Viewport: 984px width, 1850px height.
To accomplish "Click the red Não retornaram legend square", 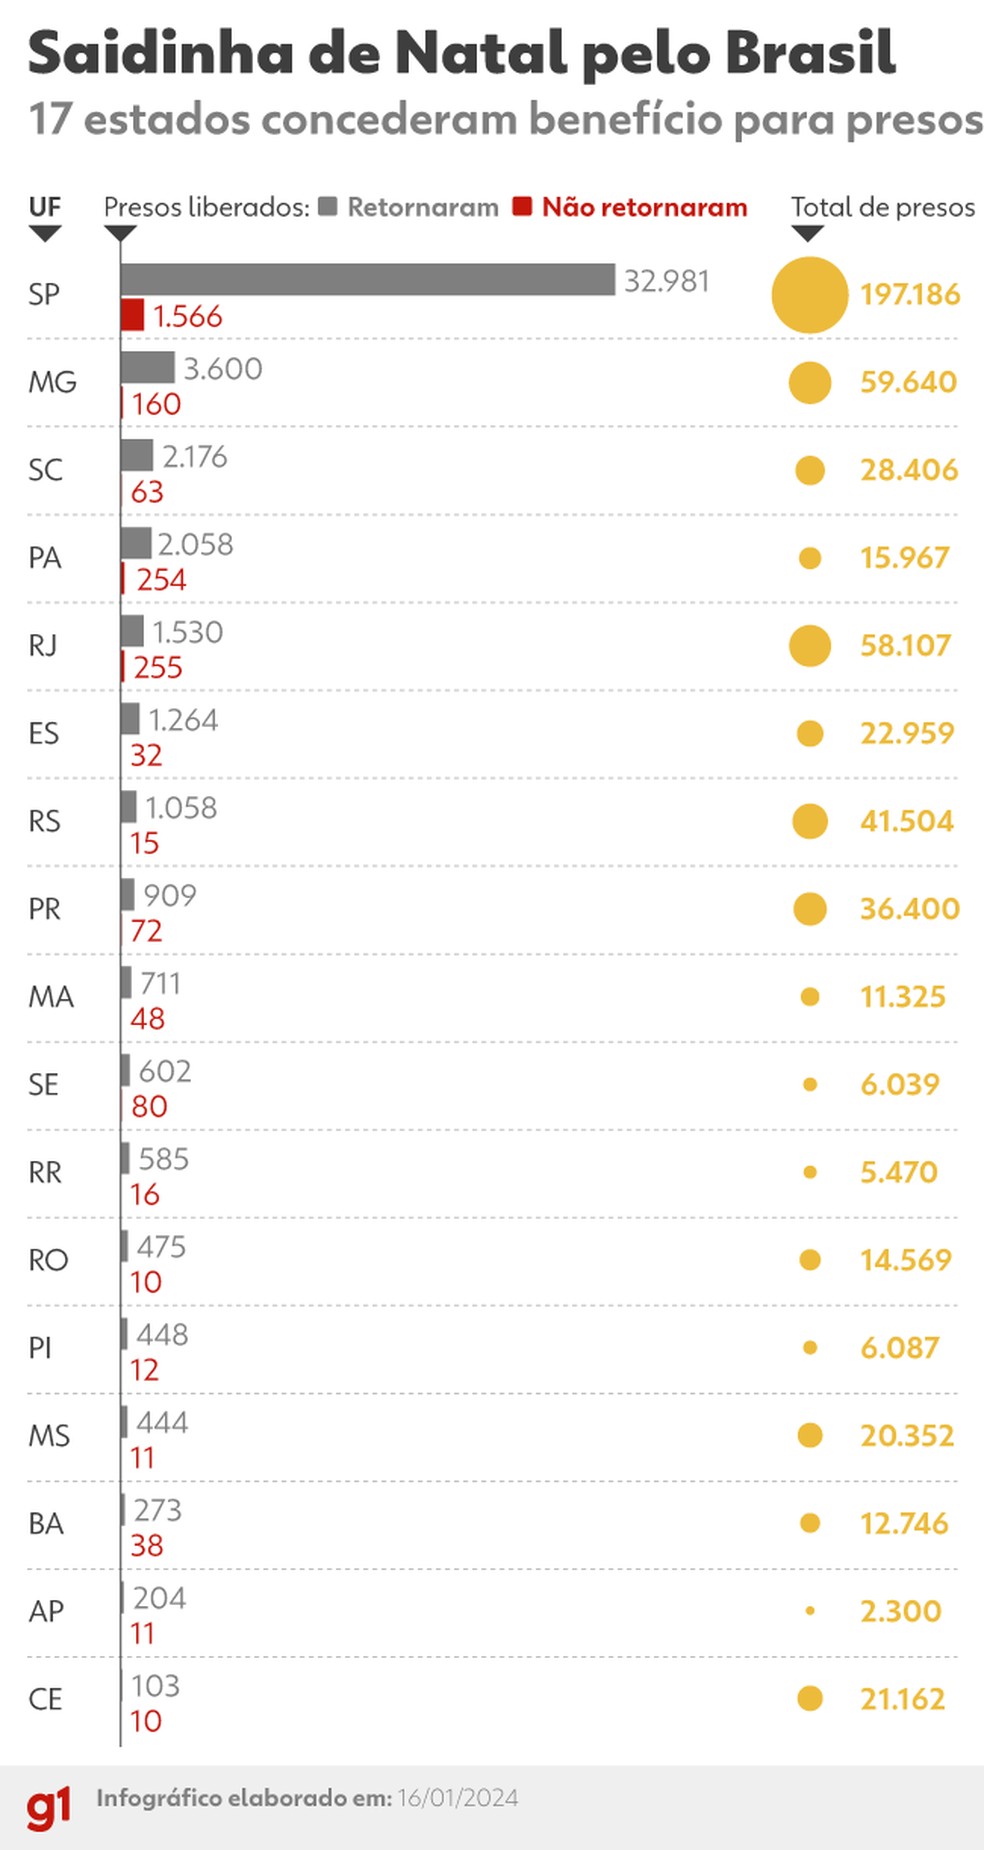I will tap(521, 207).
